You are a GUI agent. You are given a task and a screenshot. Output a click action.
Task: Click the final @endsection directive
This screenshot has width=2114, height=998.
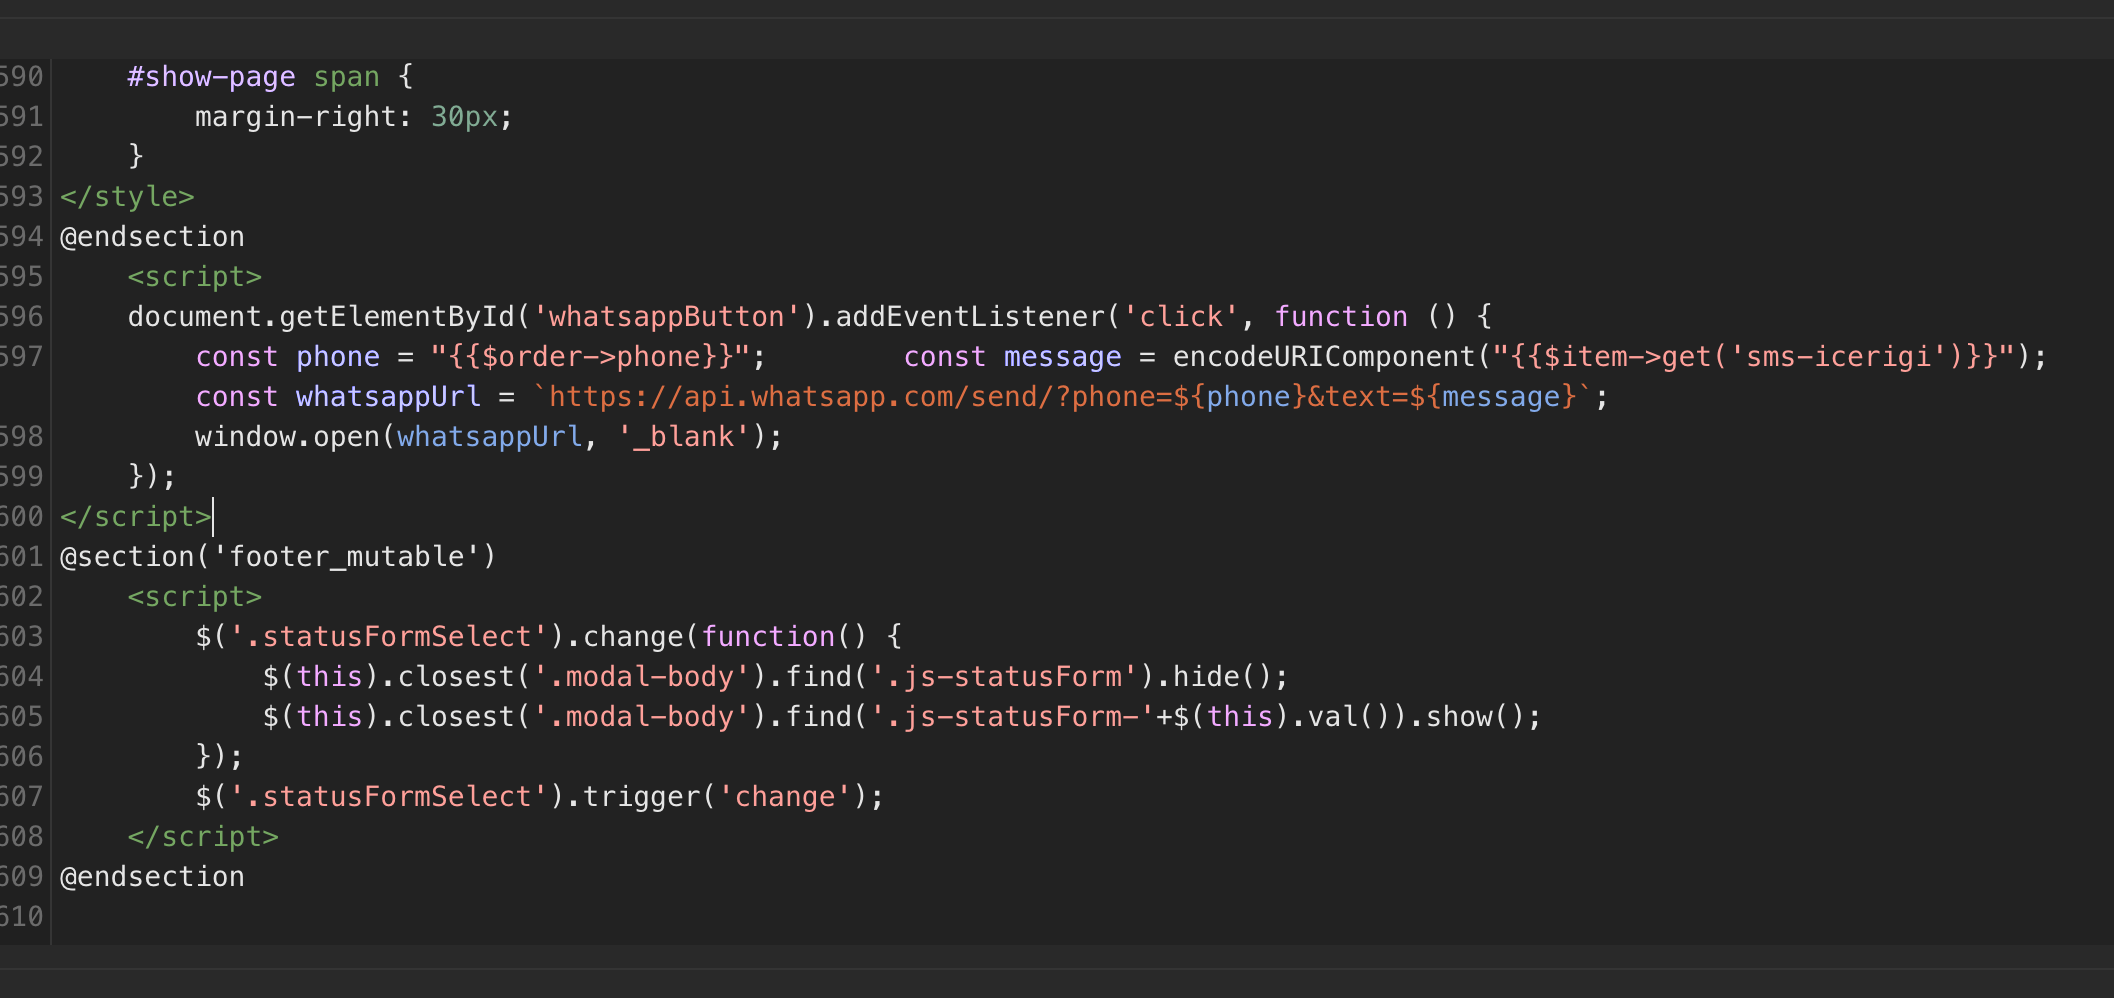point(152,877)
